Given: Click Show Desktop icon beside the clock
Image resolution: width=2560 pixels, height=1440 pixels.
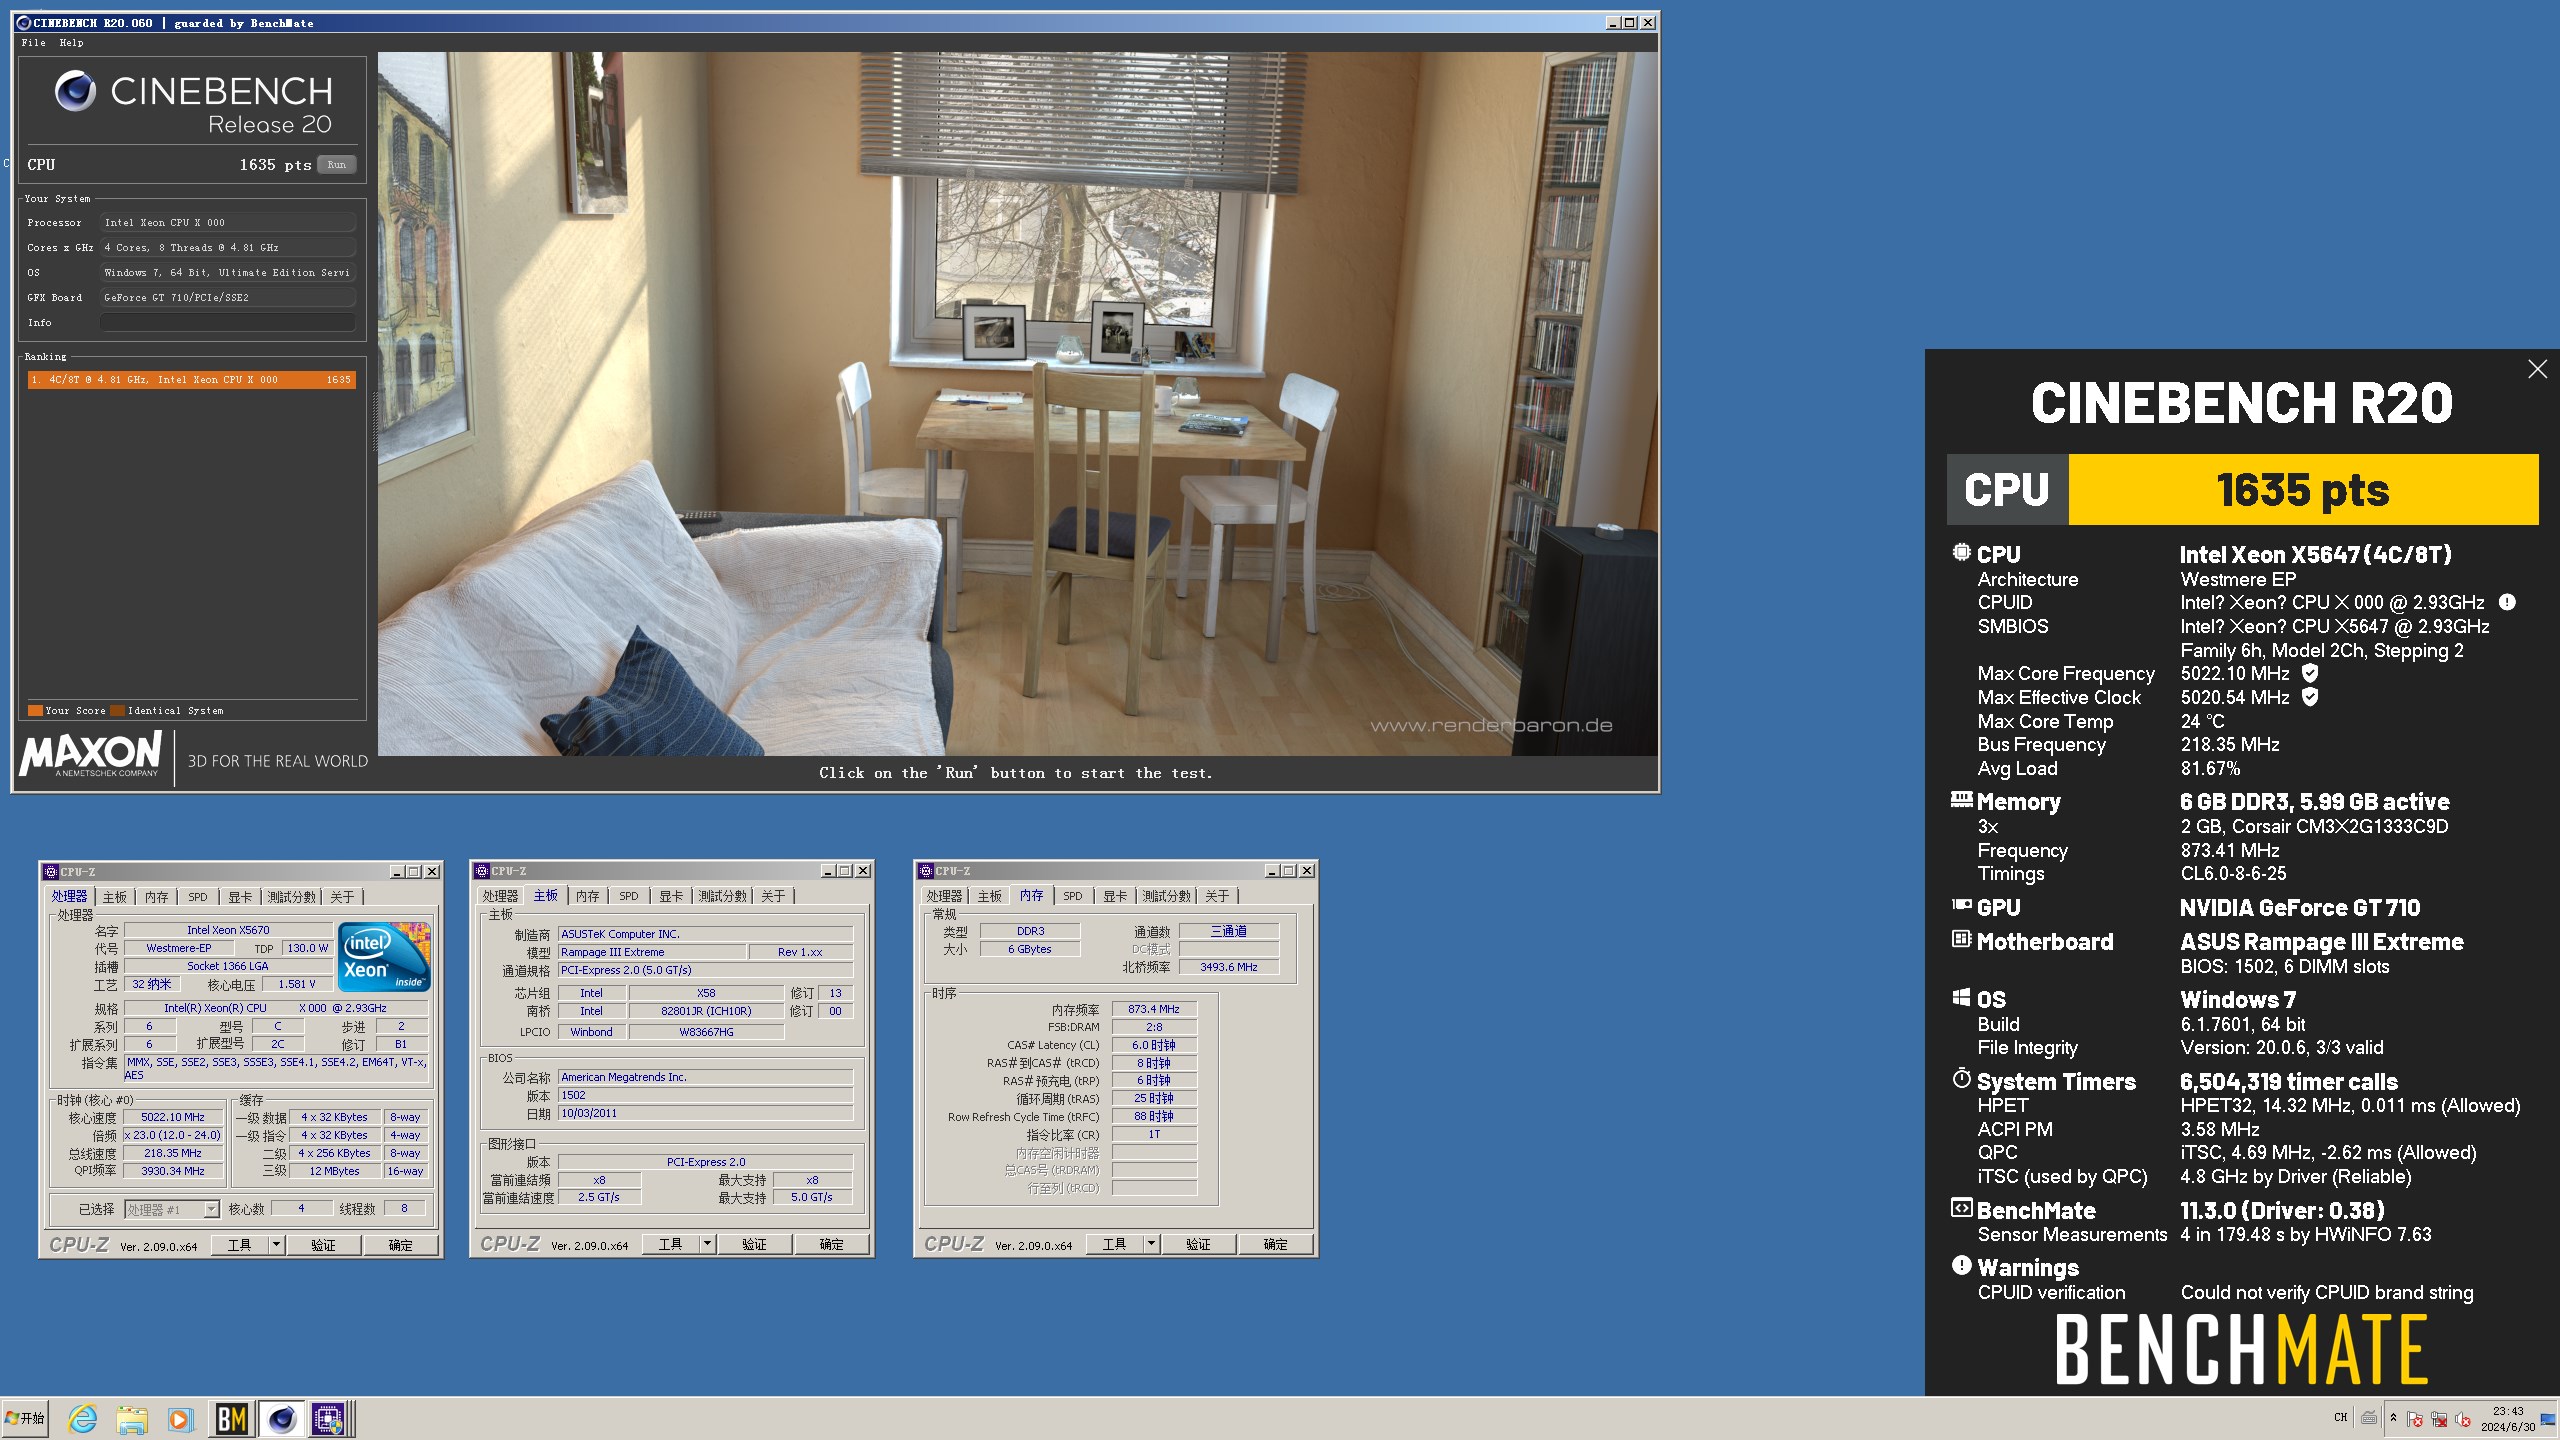Looking at the screenshot, I should [2548, 1419].
